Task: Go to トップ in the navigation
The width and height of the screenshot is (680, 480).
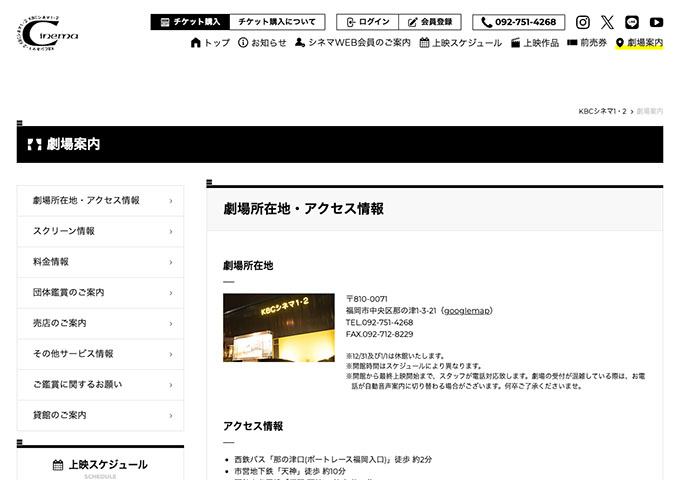Action: [x=210, y=42]
